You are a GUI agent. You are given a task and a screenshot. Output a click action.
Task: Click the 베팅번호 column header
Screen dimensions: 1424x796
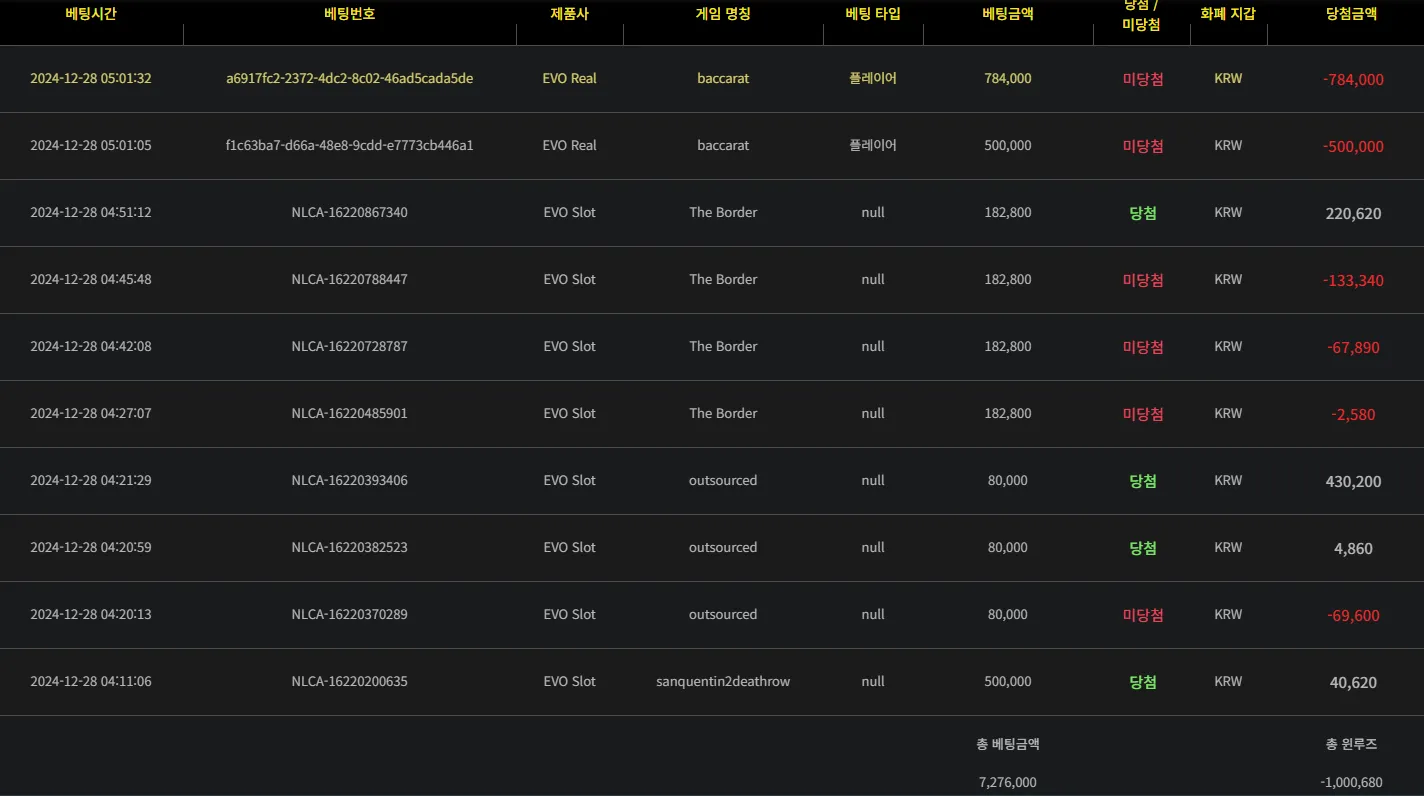pyautogui.click(x=350, y=14)
